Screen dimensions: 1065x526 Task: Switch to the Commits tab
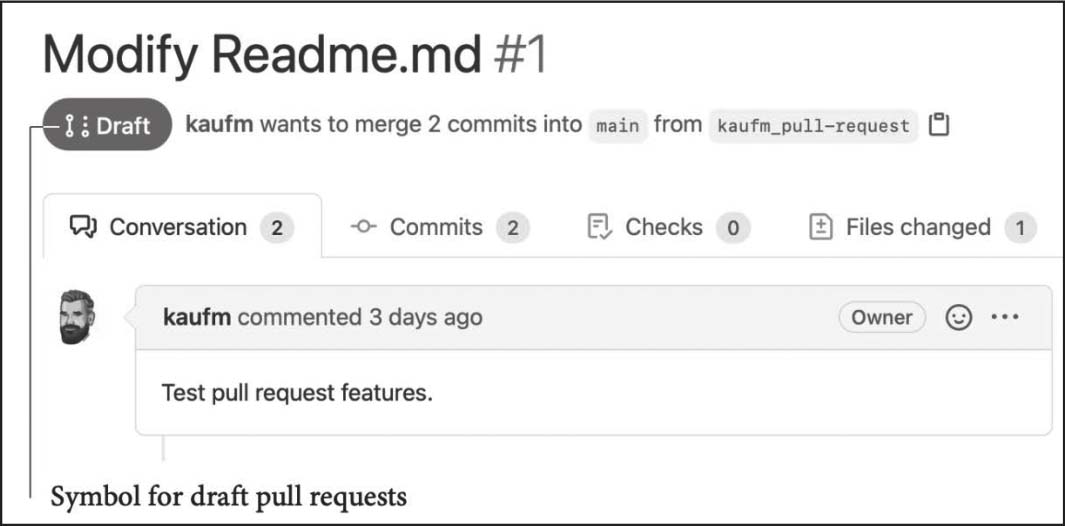point(436,228)
